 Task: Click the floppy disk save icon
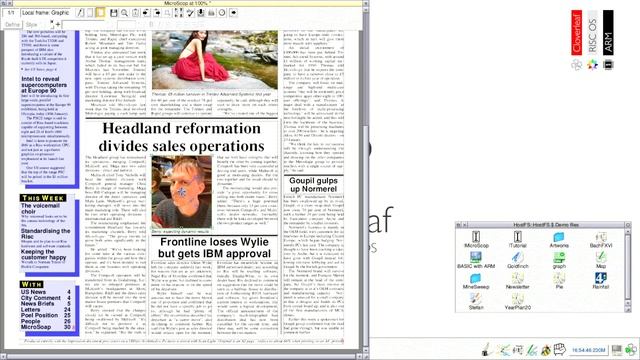tap(114, 13)
